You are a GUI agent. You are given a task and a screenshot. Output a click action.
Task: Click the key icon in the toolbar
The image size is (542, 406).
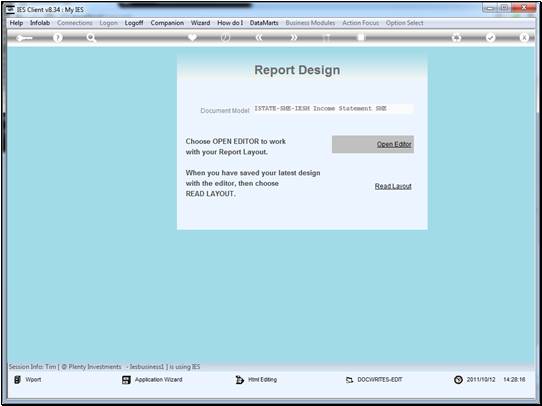(x=24, y=38)
